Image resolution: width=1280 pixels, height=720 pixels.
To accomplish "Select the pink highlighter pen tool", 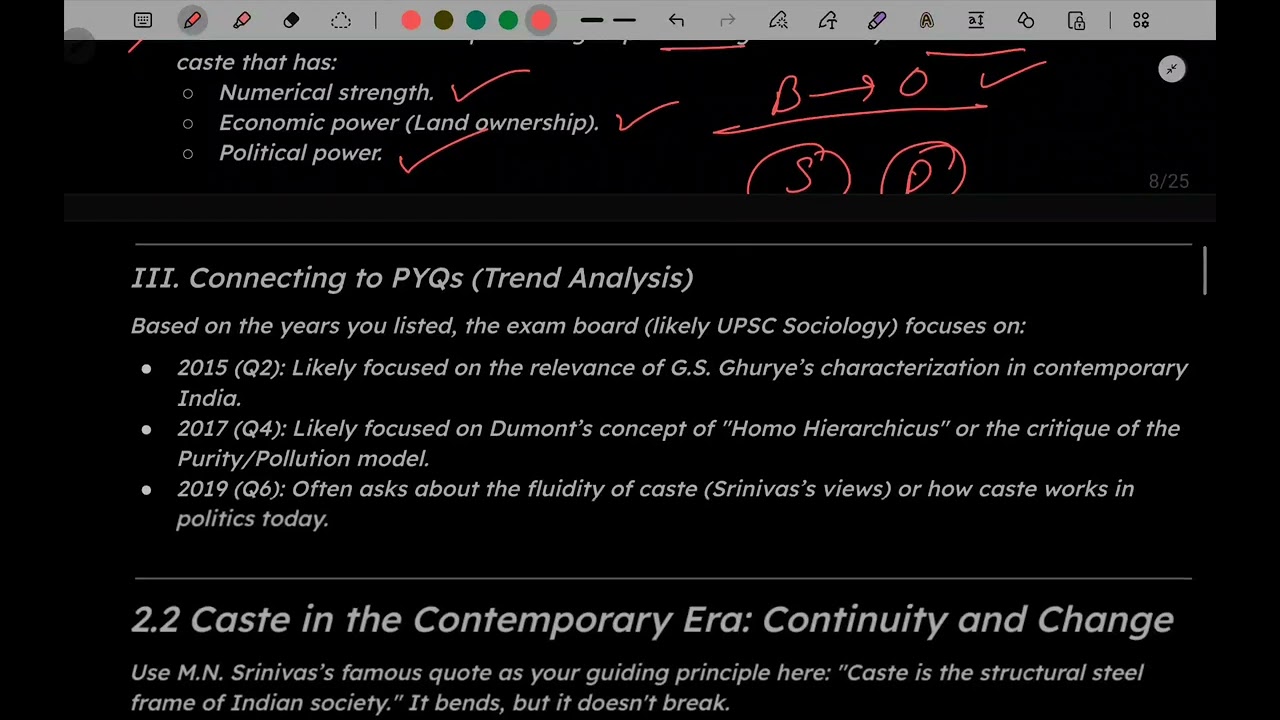I will pyautogui.click(x=241, y=20).
